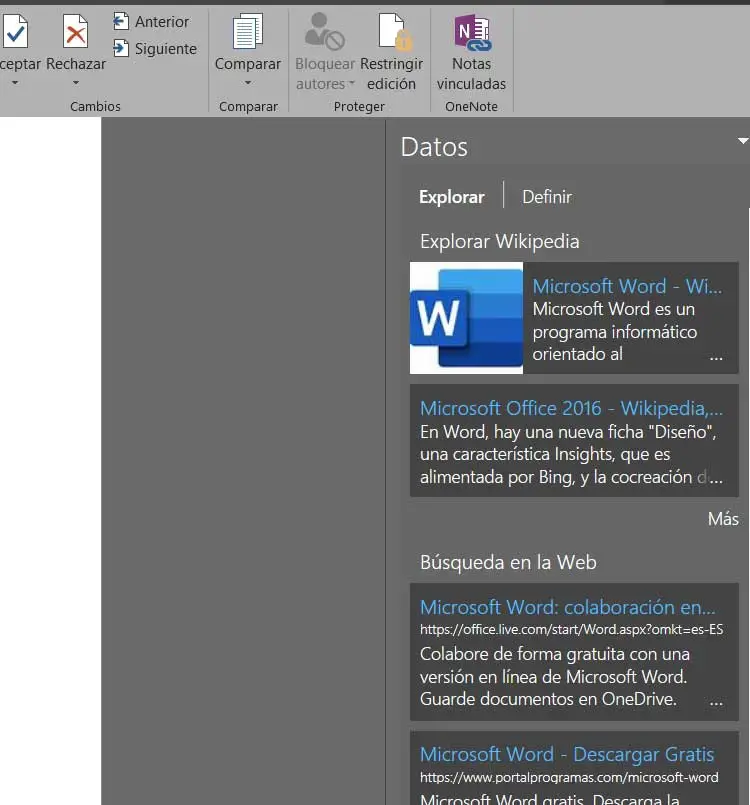Screen dimensions: 750x805
Task: Switch to the Explorar tab
Action: (x=451, y=197)
